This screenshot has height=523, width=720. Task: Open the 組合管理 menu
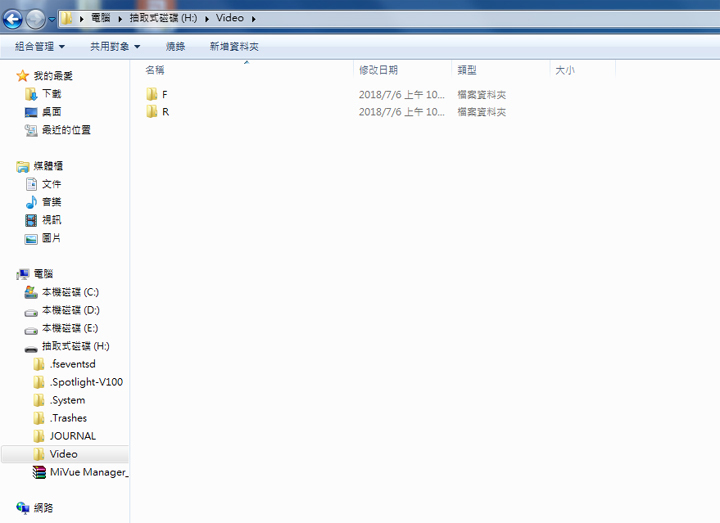[40, 46]
